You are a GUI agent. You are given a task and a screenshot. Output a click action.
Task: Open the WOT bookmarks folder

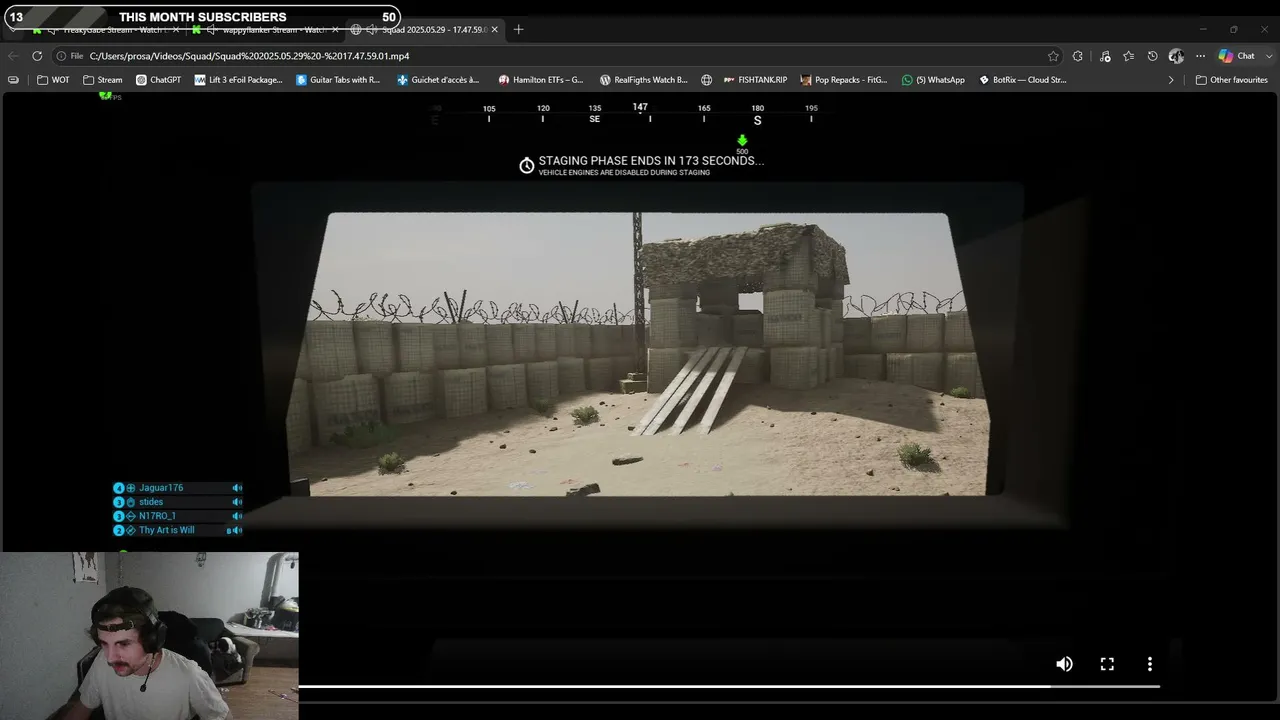point(53,80)
